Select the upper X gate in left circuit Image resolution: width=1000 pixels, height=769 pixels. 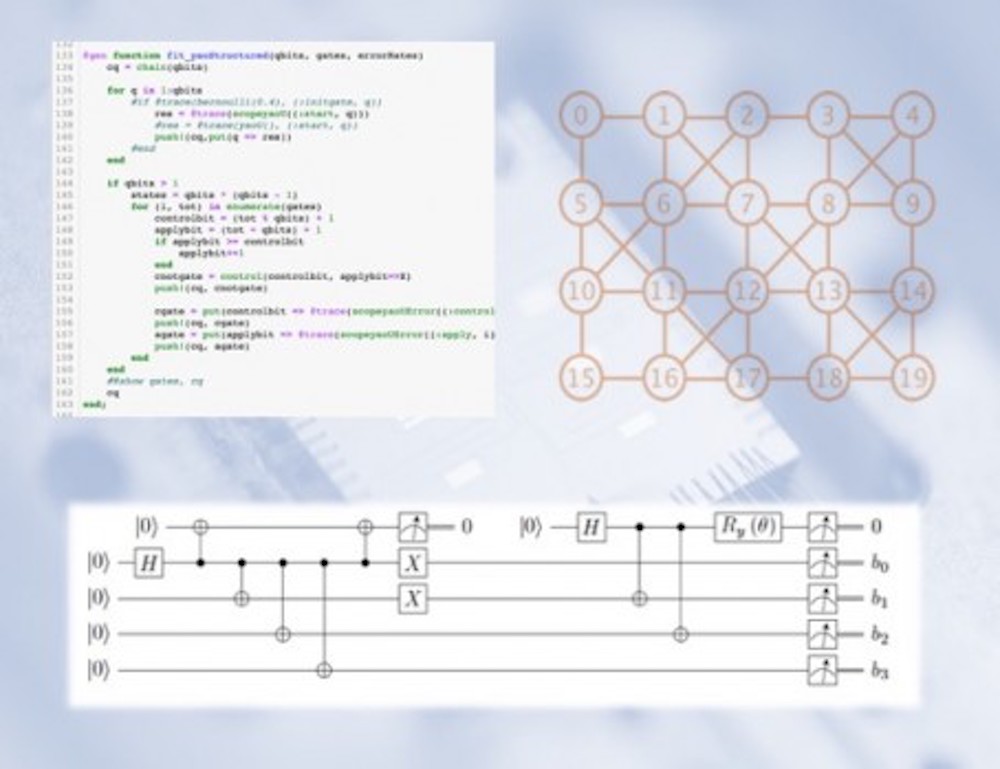click(x=412, y=563)
